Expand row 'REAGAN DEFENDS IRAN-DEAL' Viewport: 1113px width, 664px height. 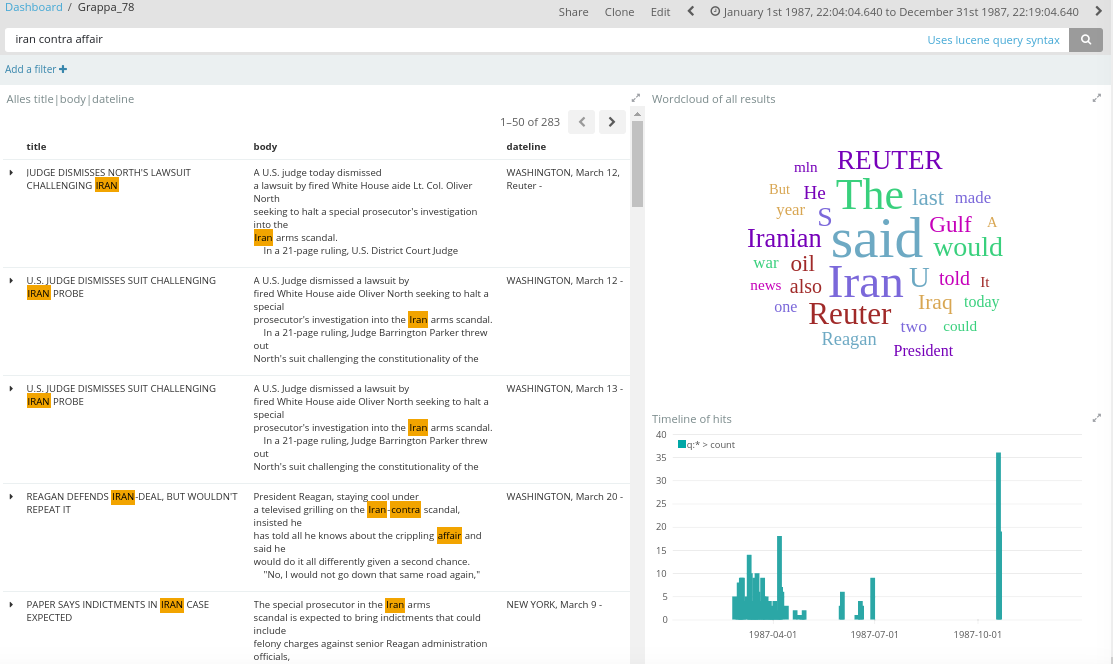11,496
